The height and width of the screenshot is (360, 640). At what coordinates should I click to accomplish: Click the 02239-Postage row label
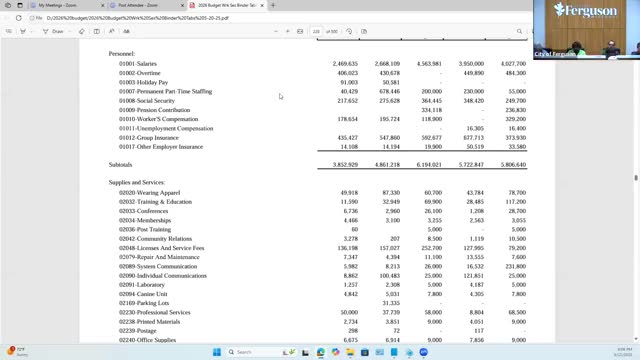tap(138, 331)
